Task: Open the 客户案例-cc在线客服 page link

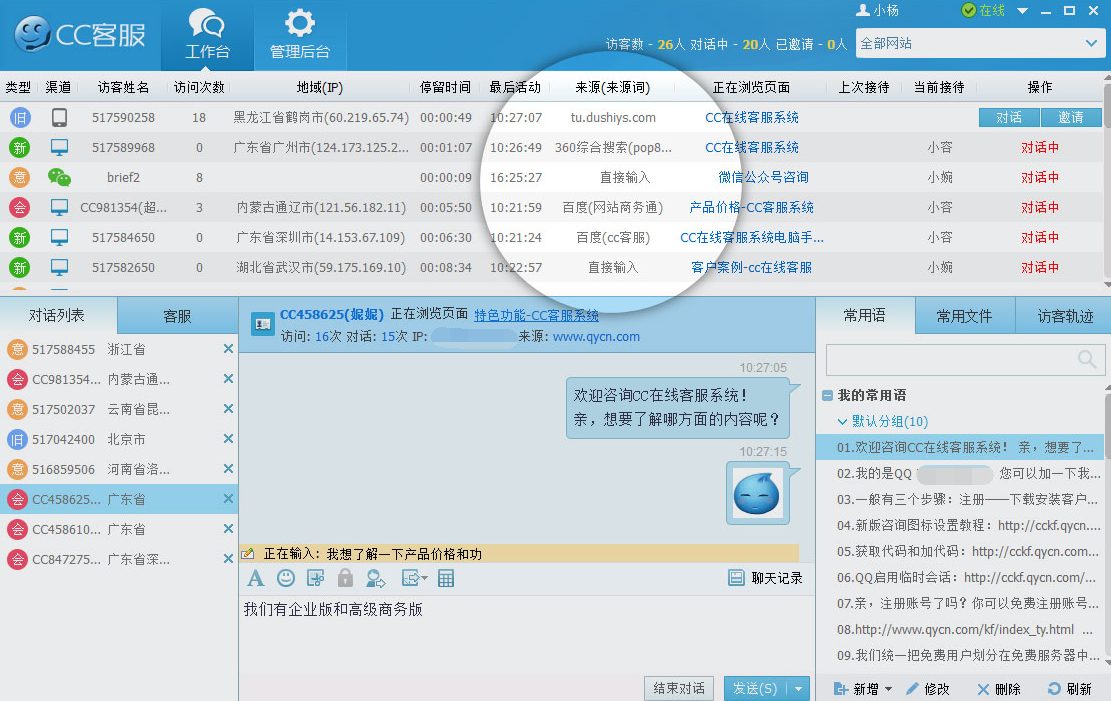Action: [751, 267]
